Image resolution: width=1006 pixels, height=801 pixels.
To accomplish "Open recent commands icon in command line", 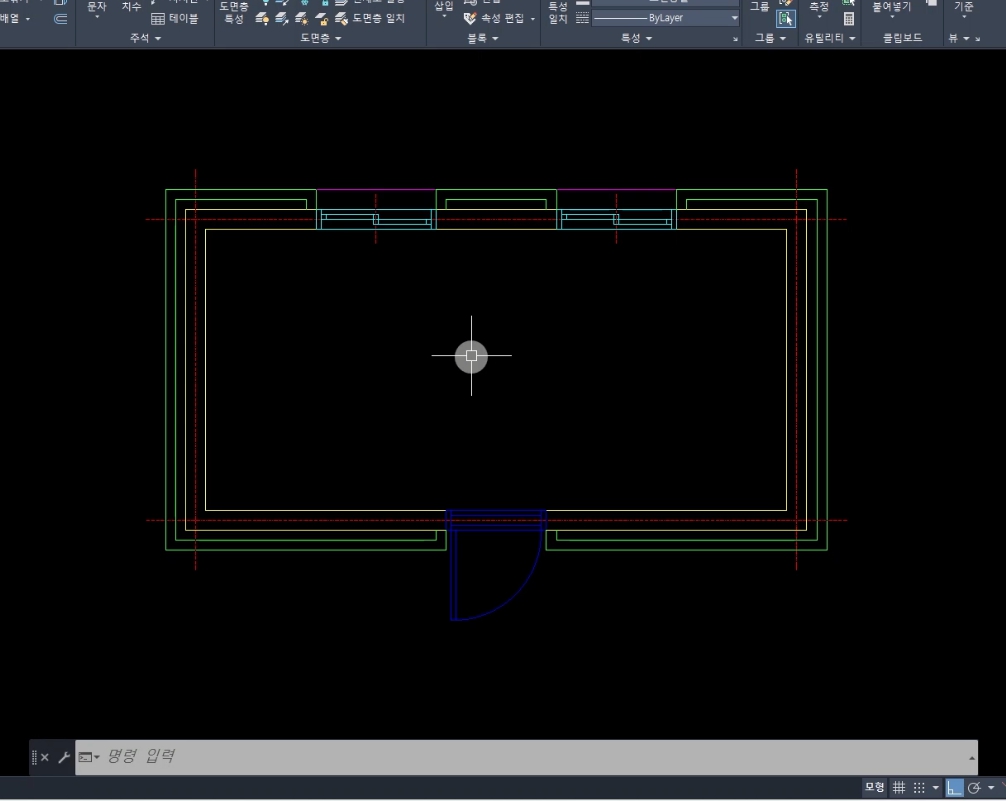I will tap(88, 757).
